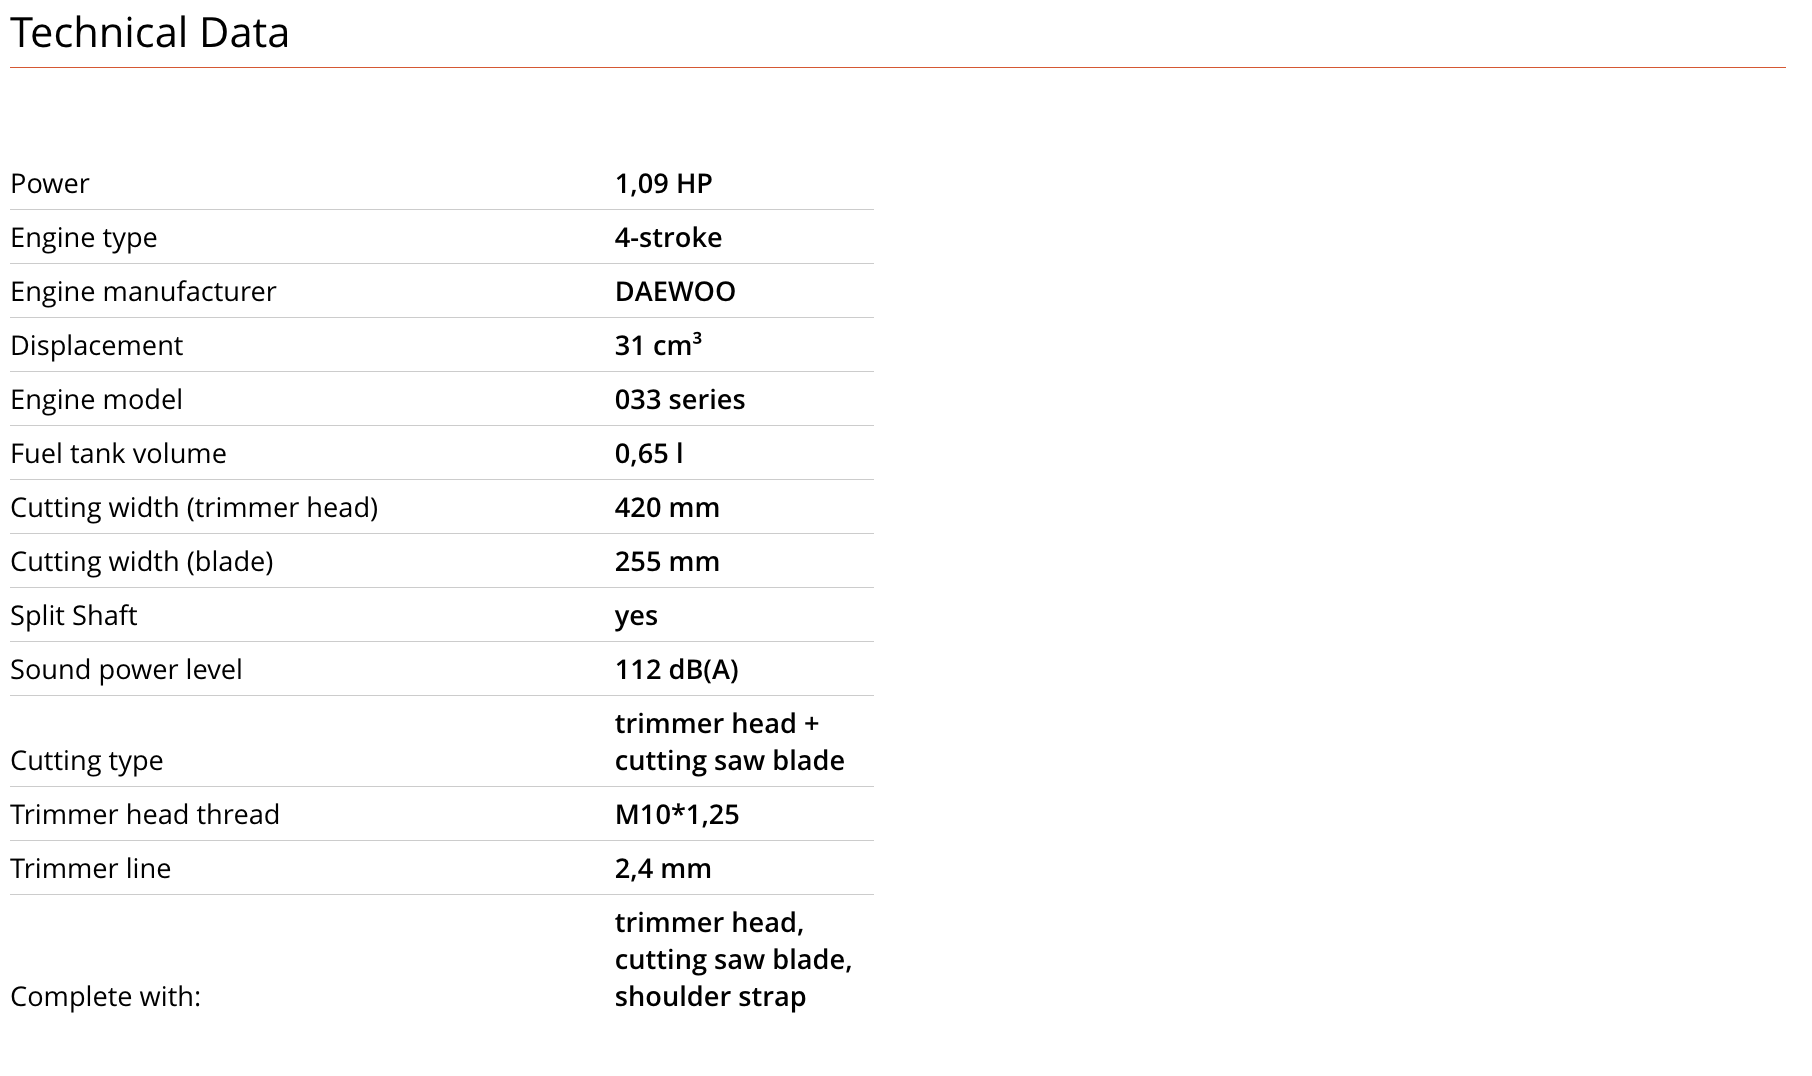
Task: Click the Displacement row label
Action: click(97, 346)
